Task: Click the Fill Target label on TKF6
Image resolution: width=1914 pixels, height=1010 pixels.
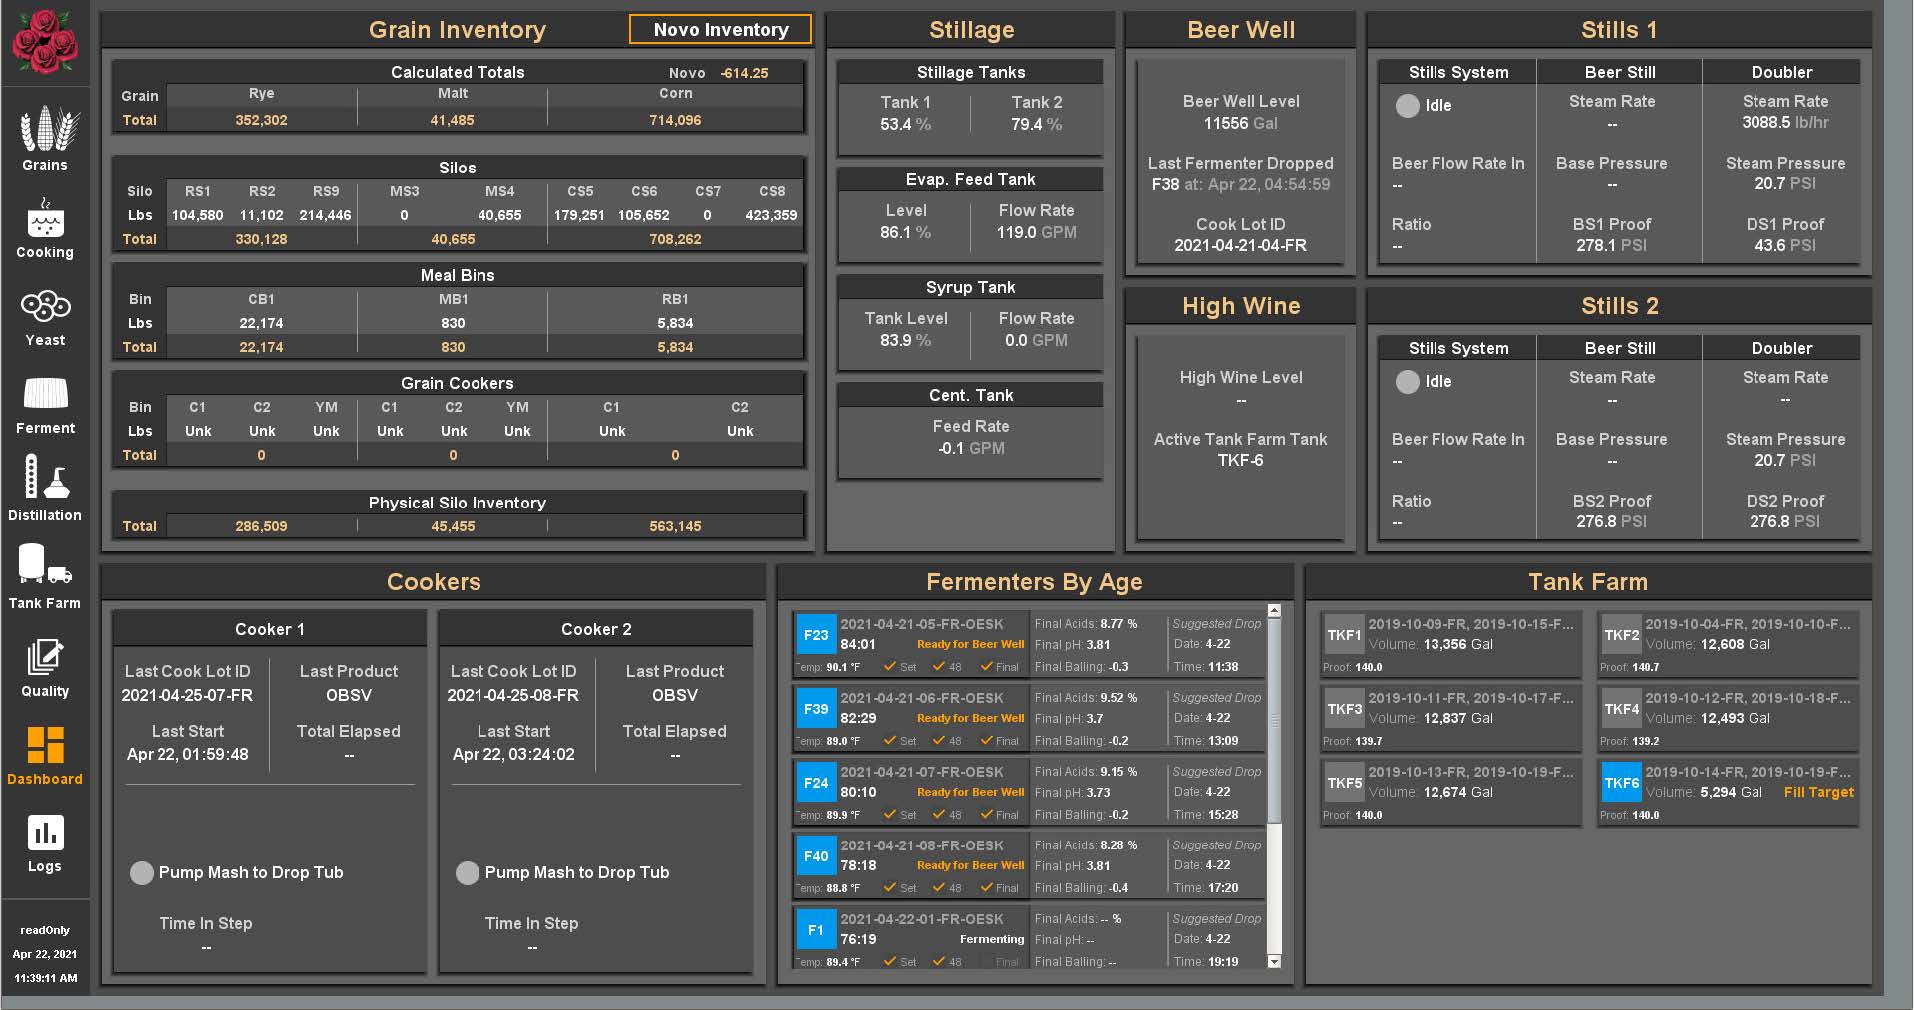Action: [1818, 792]
